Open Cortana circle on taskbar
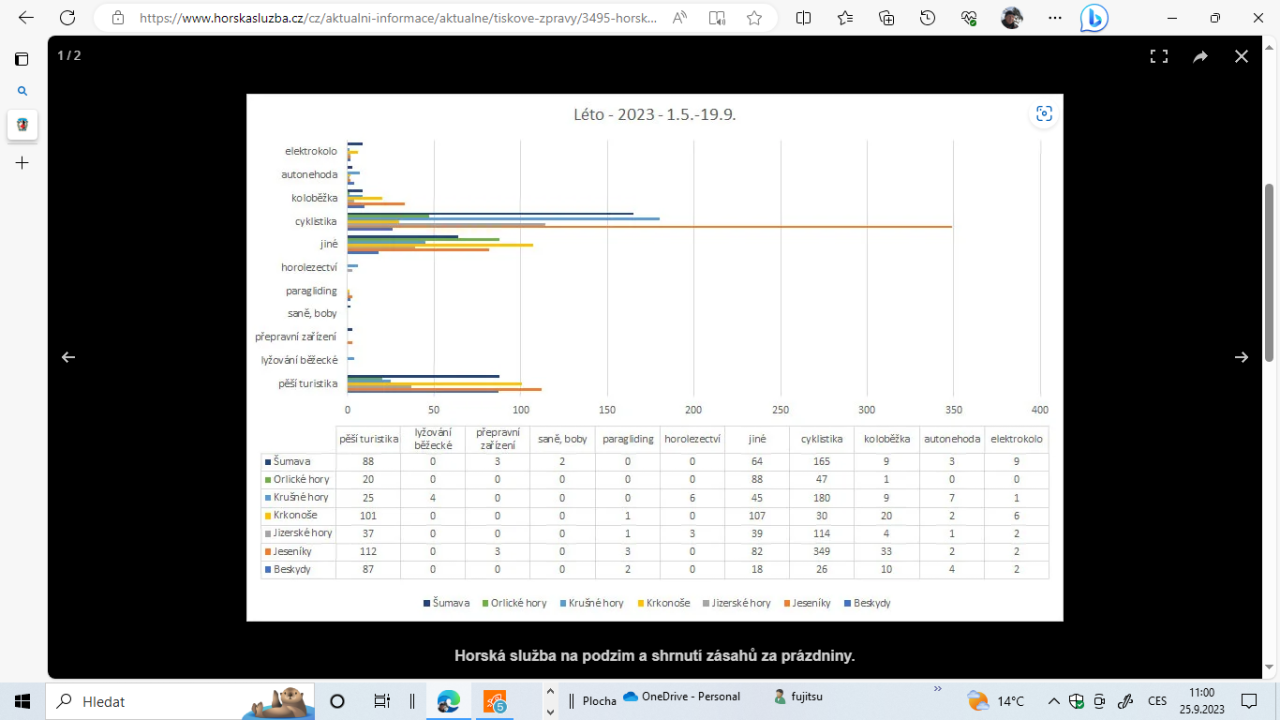Image resolution: width=1280 pixels, height=720 pixels. coord(337,701)
